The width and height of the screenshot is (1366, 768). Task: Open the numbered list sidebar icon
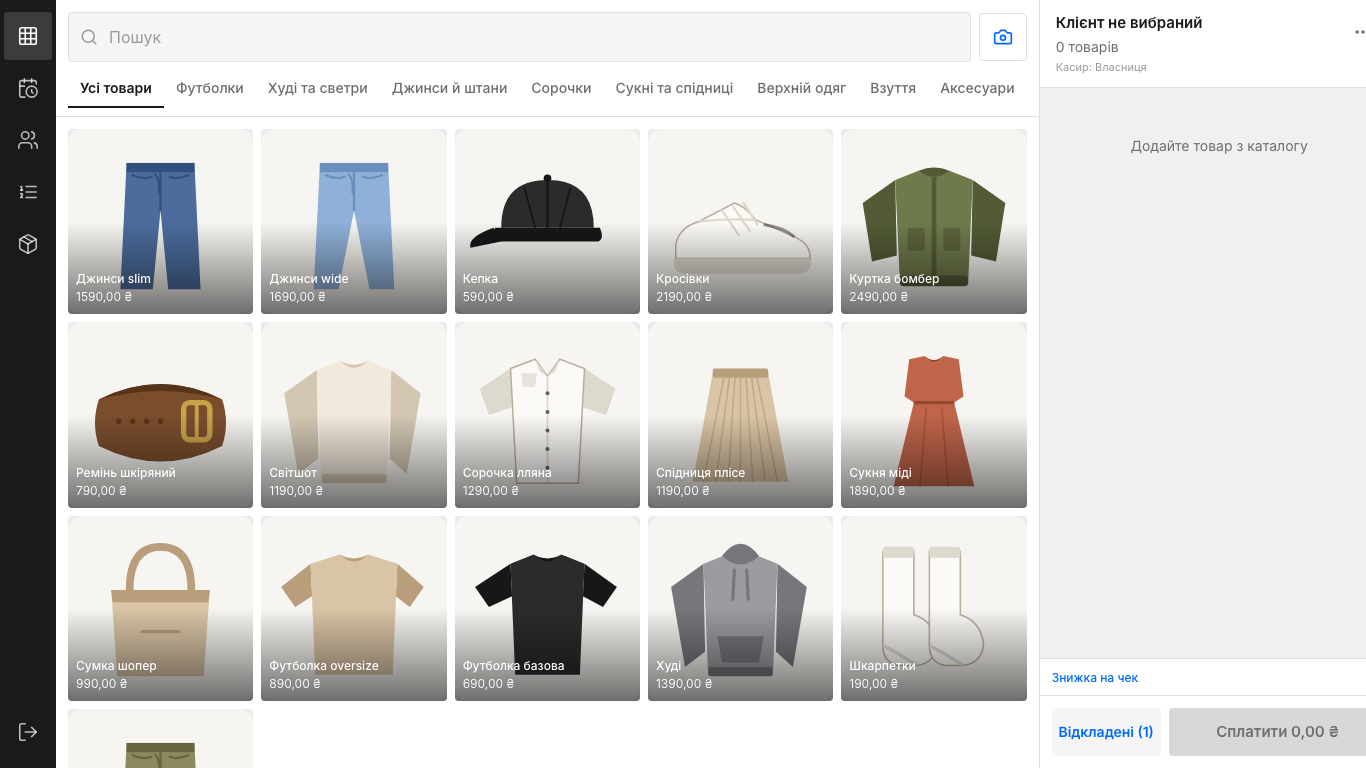click(28, 192)
